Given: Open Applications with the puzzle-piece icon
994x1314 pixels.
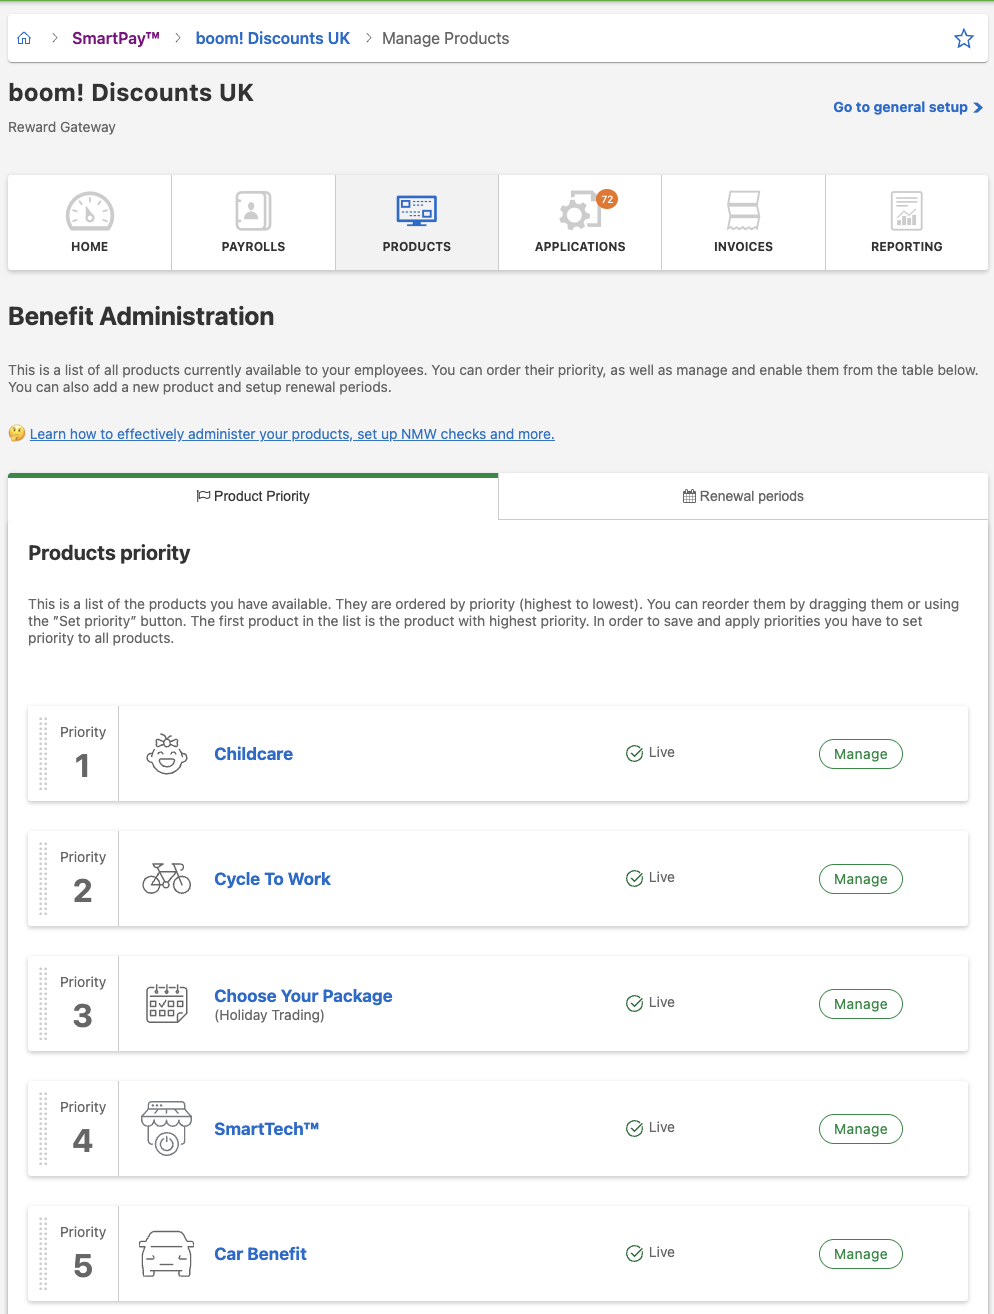Looking at the screenshot, I should tap(579, 211).
